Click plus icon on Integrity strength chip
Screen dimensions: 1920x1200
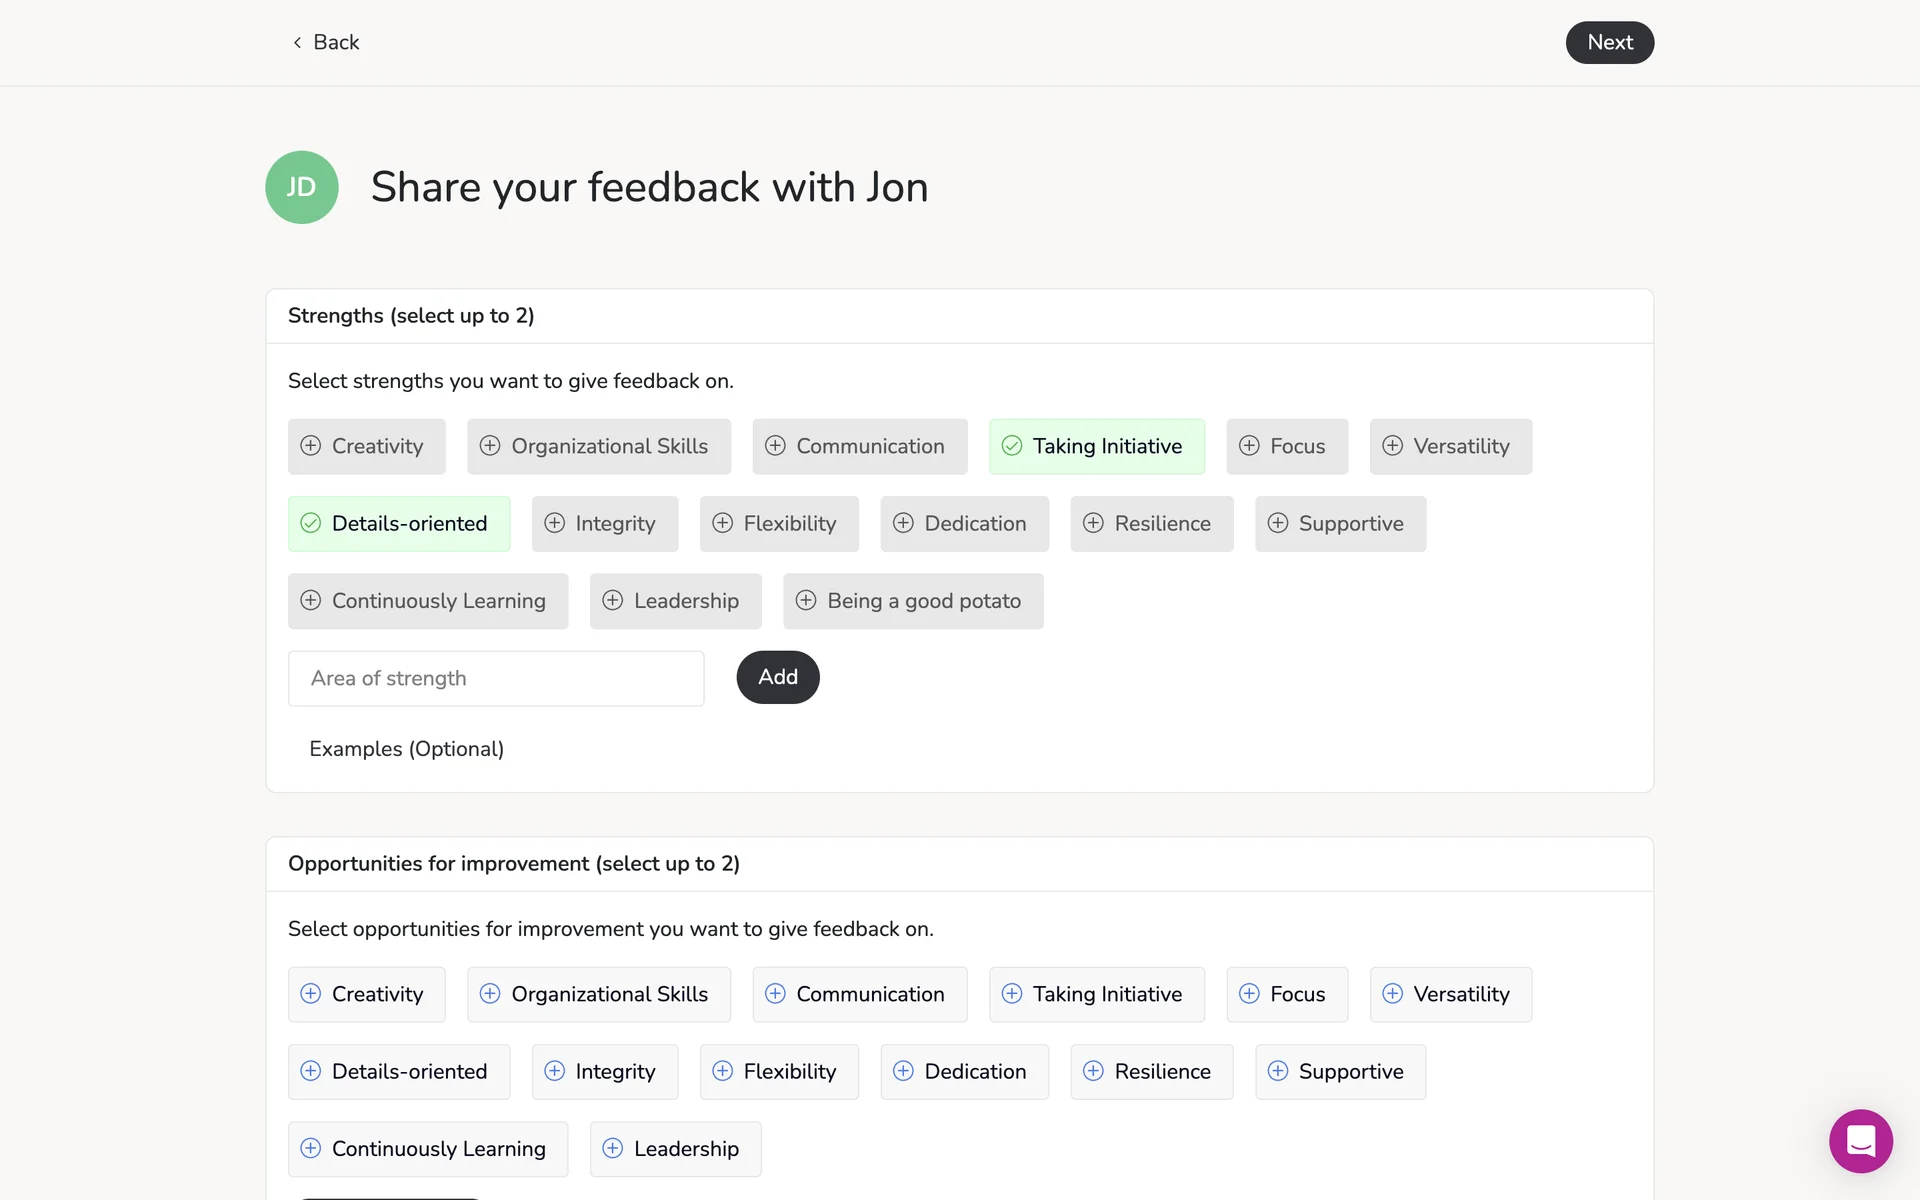(554, 523)
